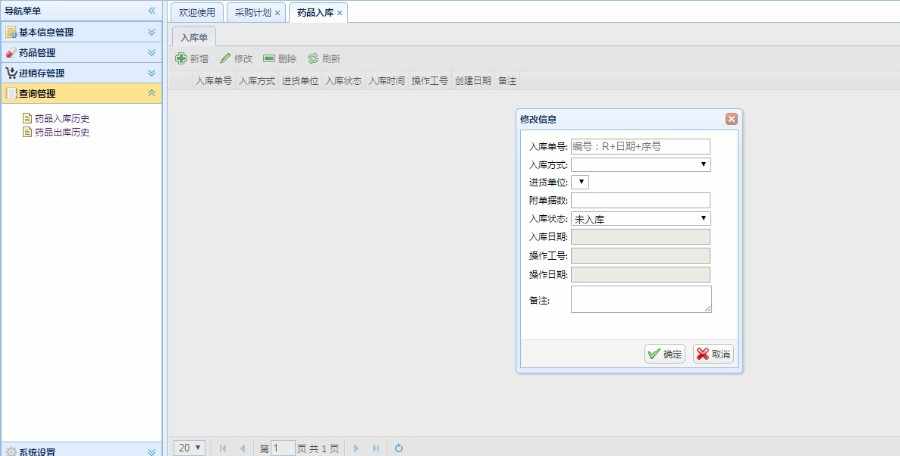Click 创建日期 column header
This screenshot has height=456, width=900.
pos(473,81)
